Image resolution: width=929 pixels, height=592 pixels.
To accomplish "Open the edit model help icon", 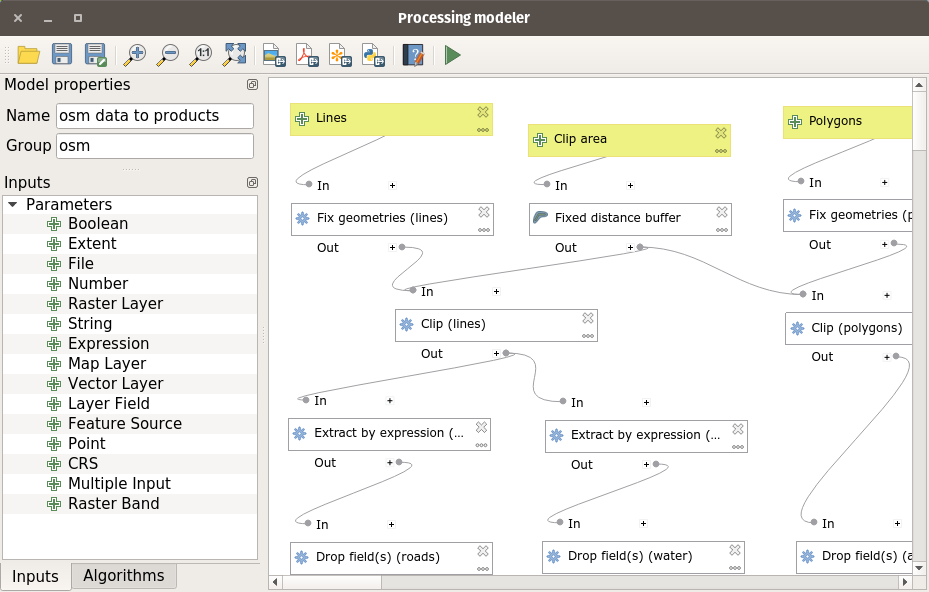I will 414,55.
